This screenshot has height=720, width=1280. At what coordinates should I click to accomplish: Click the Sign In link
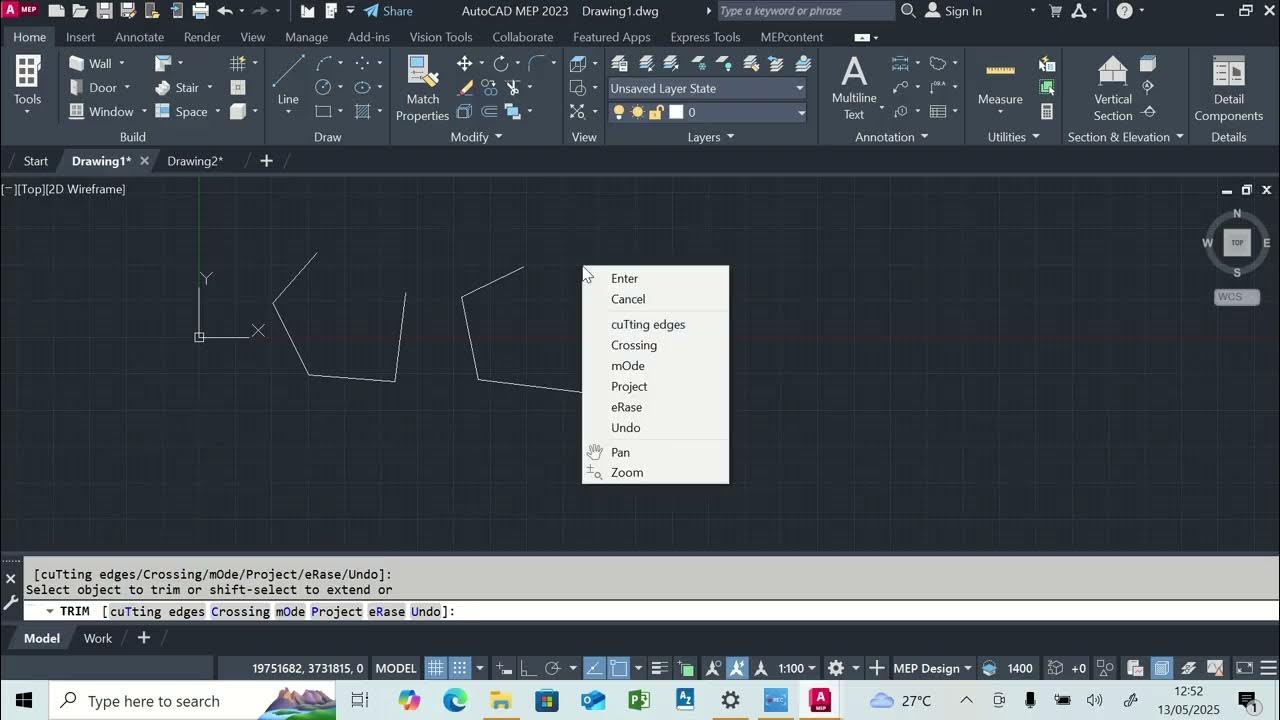pyautogui.click(x=961, y=11)
